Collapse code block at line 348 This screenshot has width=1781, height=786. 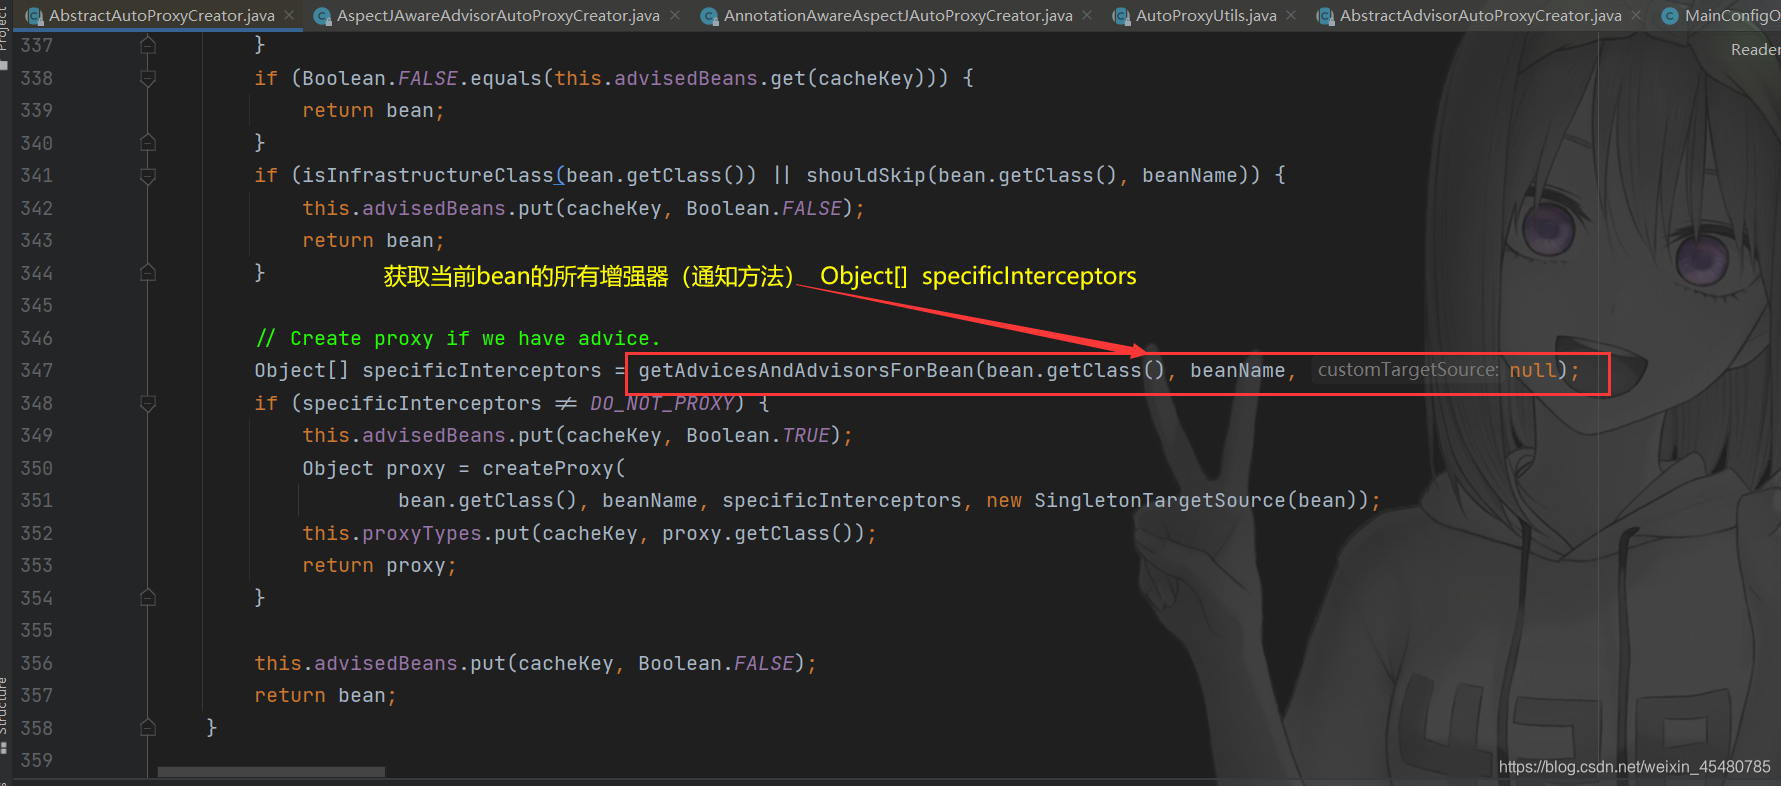148,403
